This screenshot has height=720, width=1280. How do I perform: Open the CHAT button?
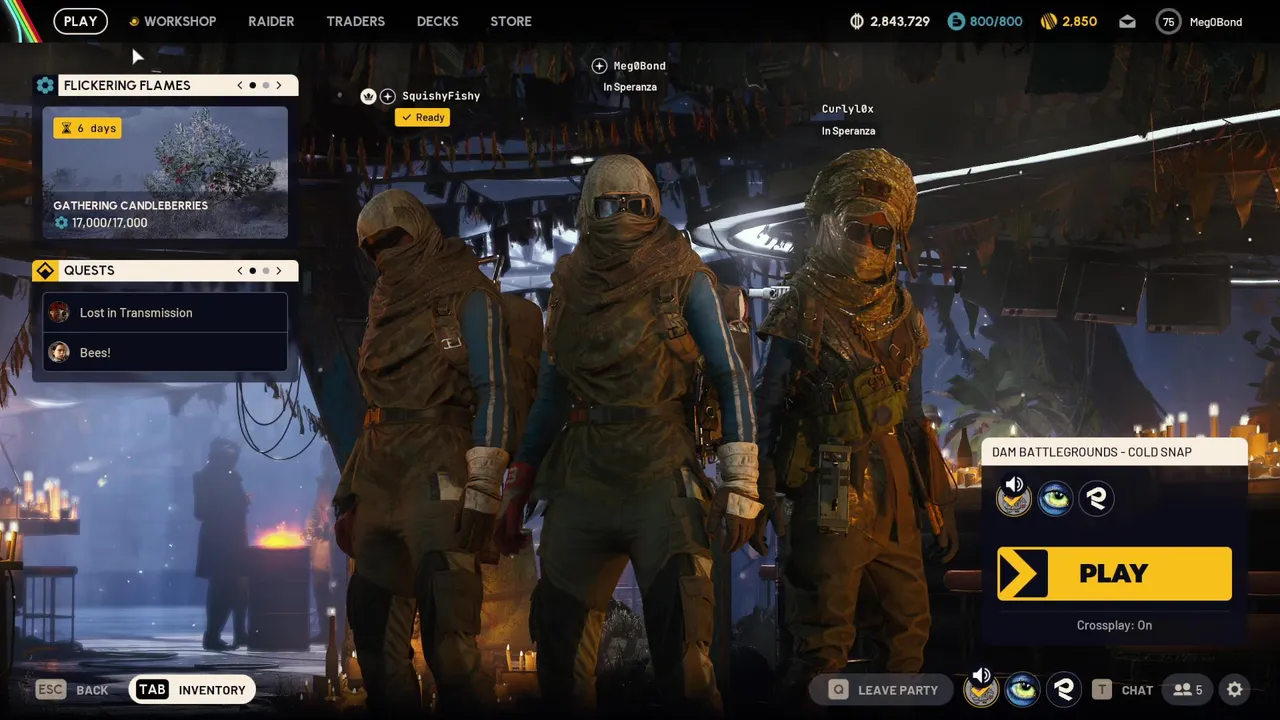pos(1122,689)
